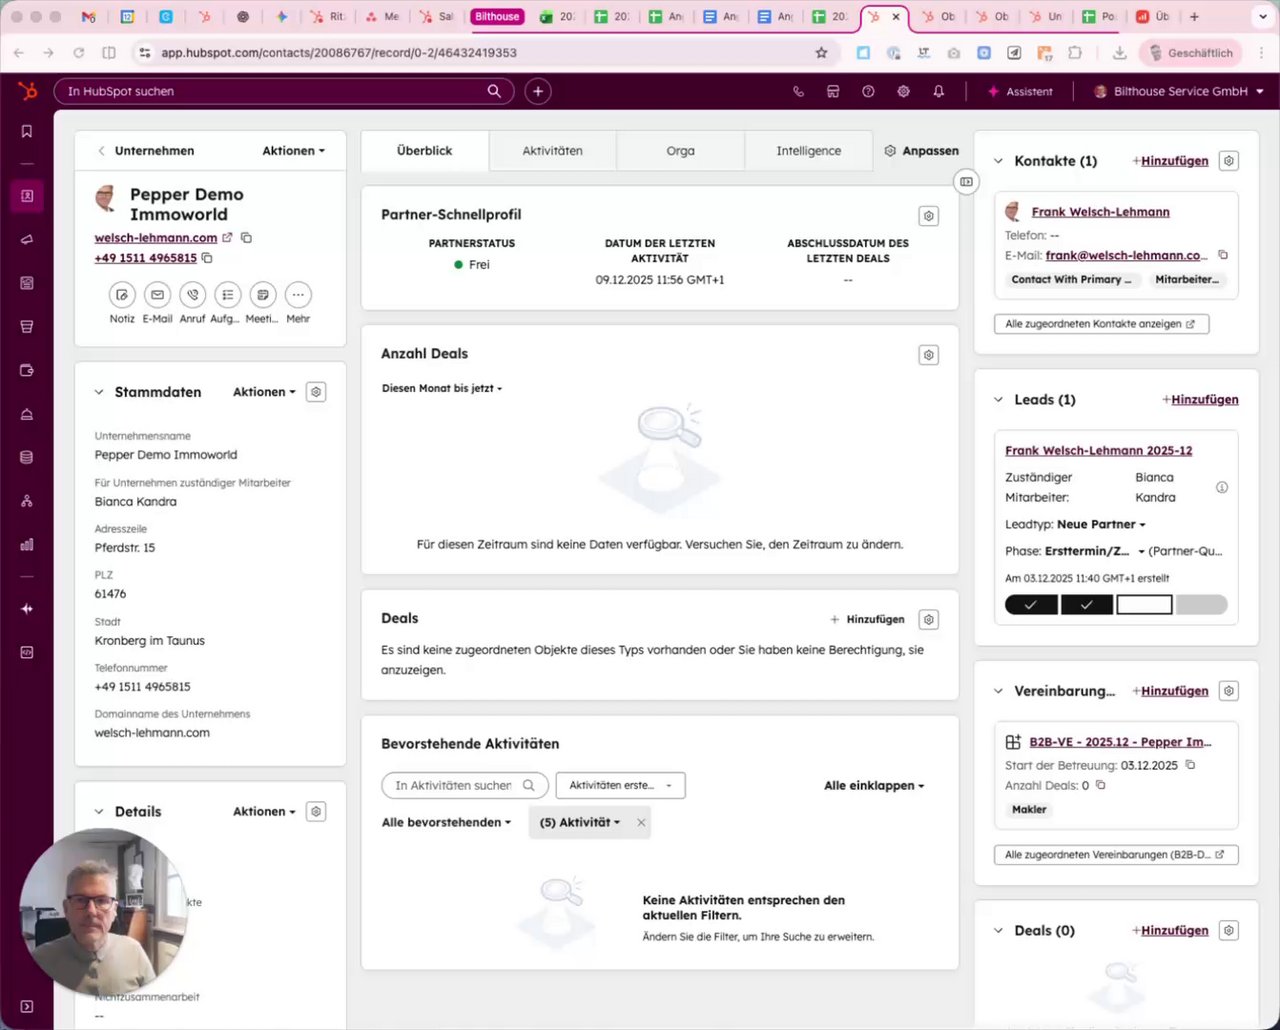
Task: Collapse the right sidebar panel toggle
Action: click(x=966, y=182)
